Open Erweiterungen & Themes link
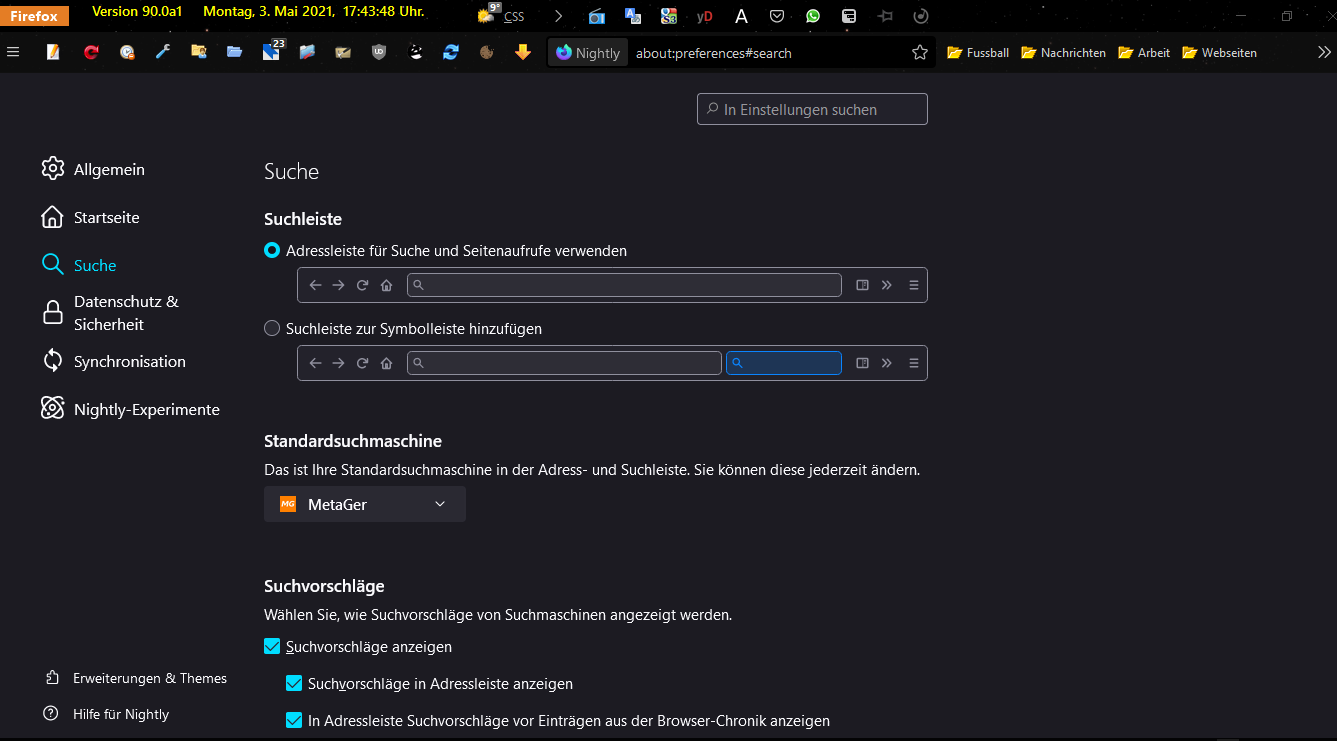This screenshot has height=741, width=1337. coord(149,678)
